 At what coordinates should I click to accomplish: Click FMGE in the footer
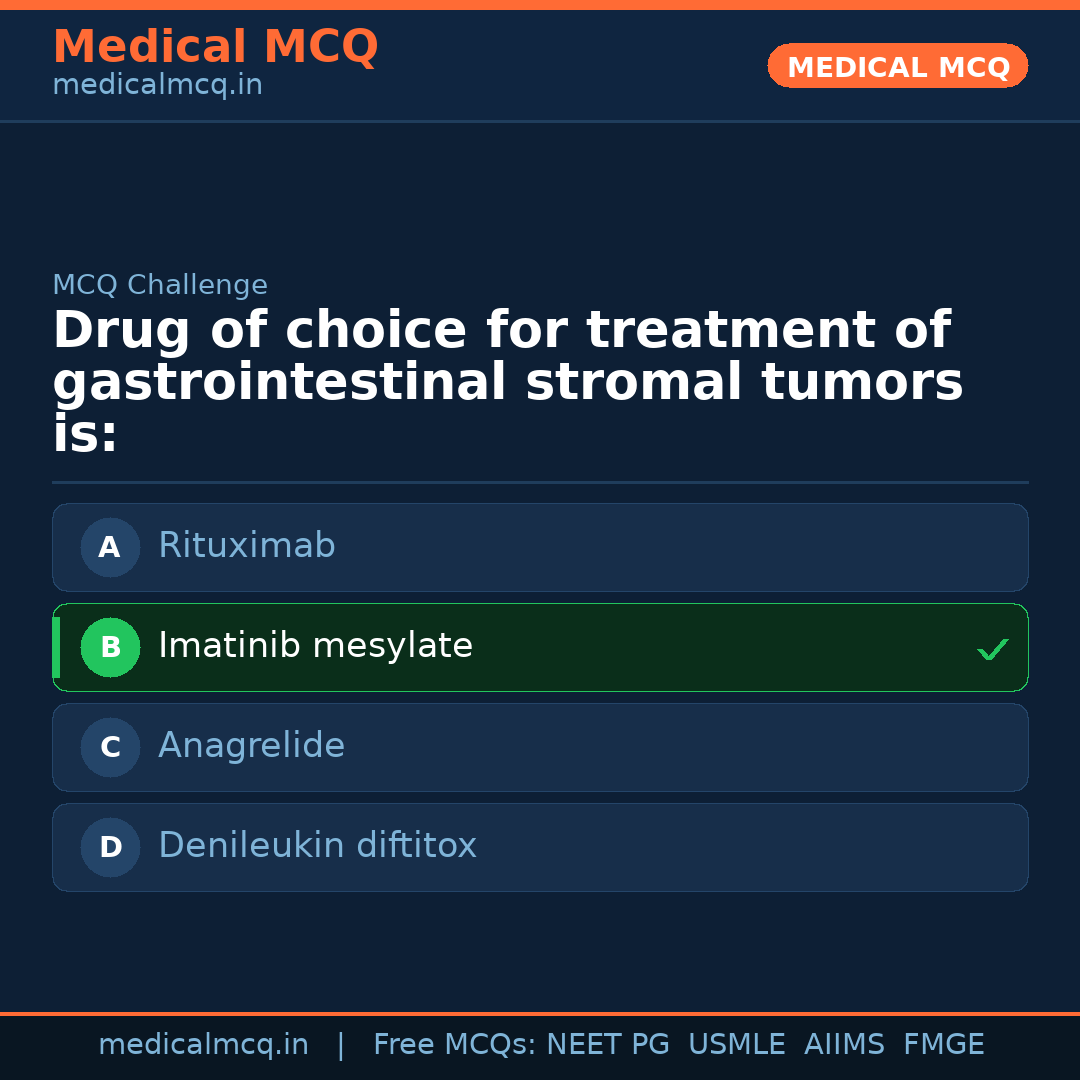click(x=943, y=1045)
